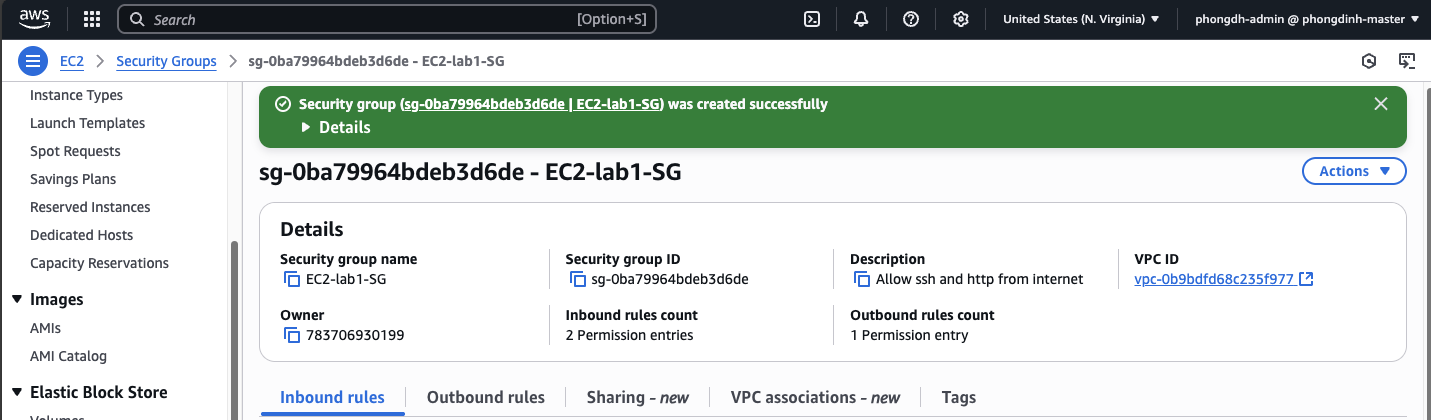Click the sidebar vertical scrollbar
This screenshot has width=1431, height=420.
232,330
